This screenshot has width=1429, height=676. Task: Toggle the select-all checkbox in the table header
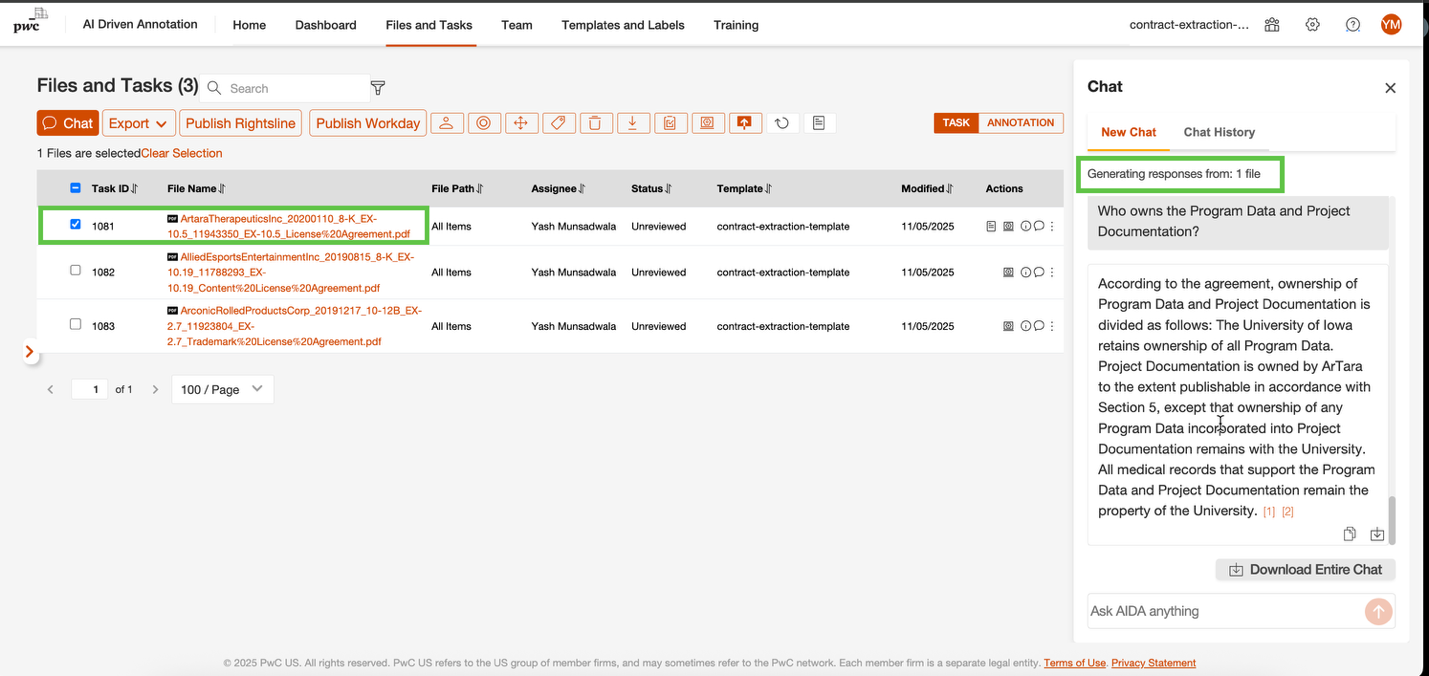[x=74, y=188]
